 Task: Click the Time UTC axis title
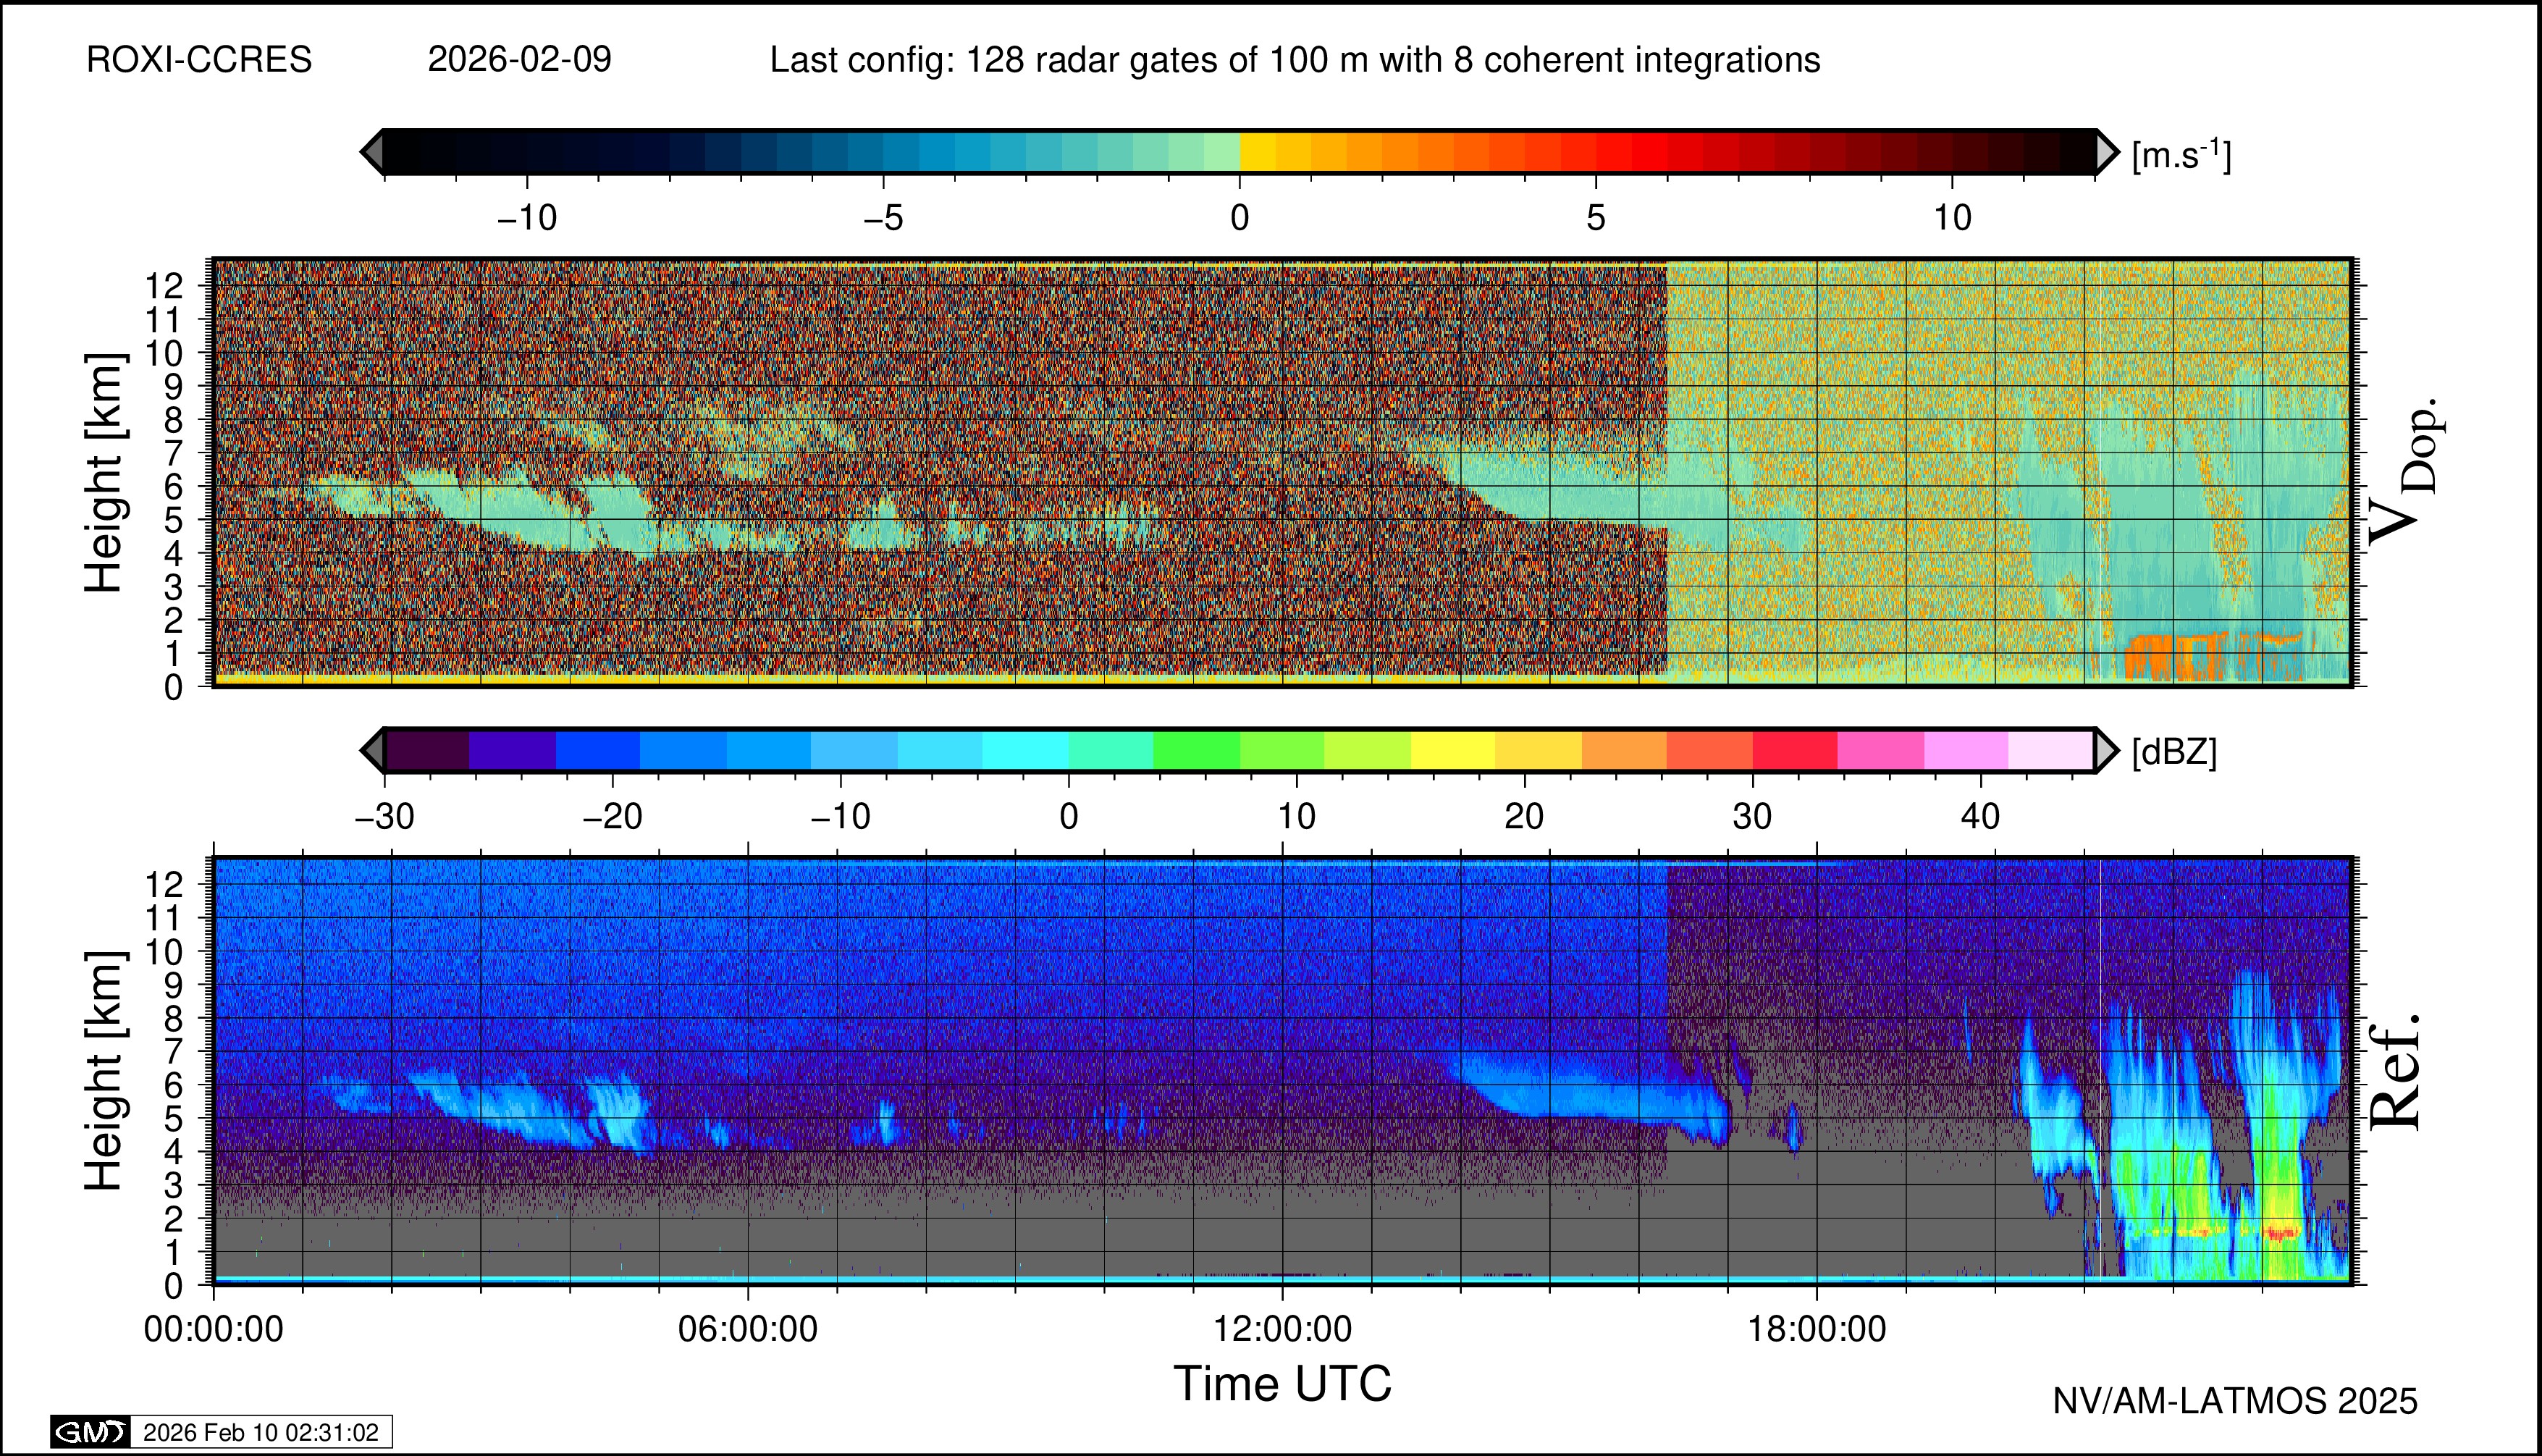(1282, 1384)
